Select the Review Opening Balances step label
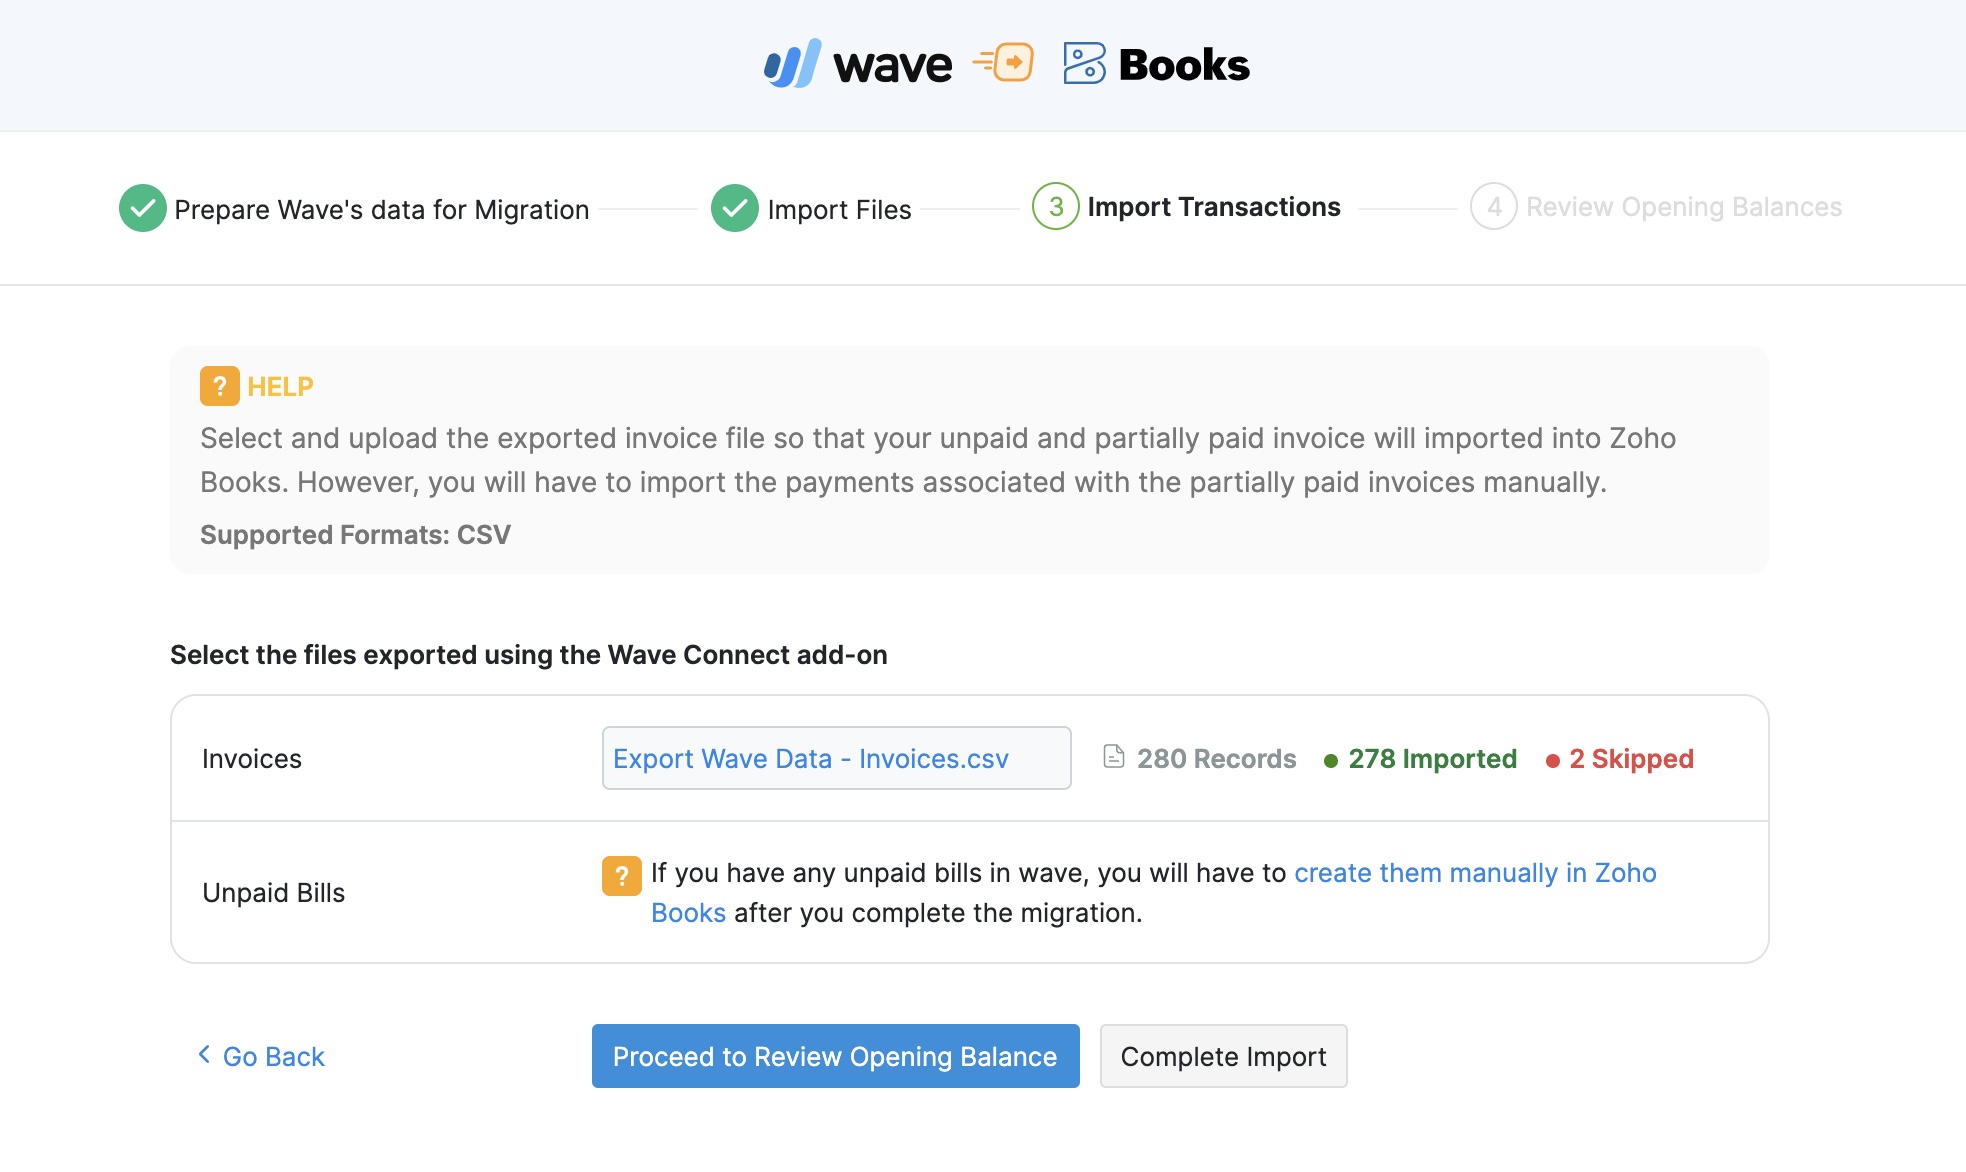 click(x=1684, y=207)
